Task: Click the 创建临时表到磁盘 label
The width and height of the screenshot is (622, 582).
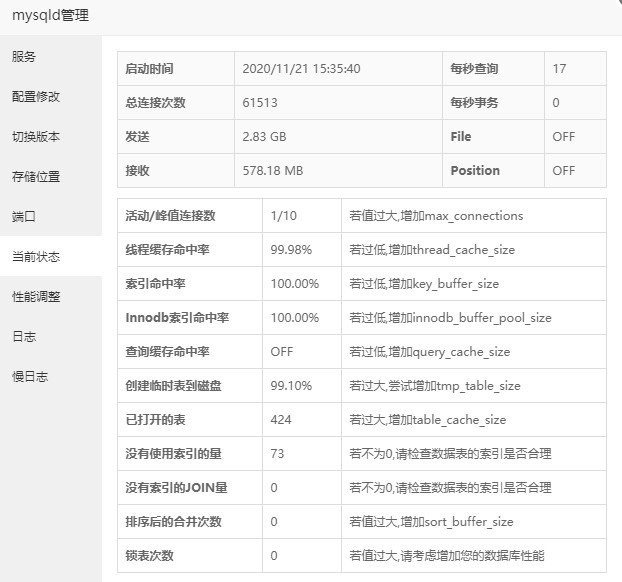Action: tap(173, 386)
